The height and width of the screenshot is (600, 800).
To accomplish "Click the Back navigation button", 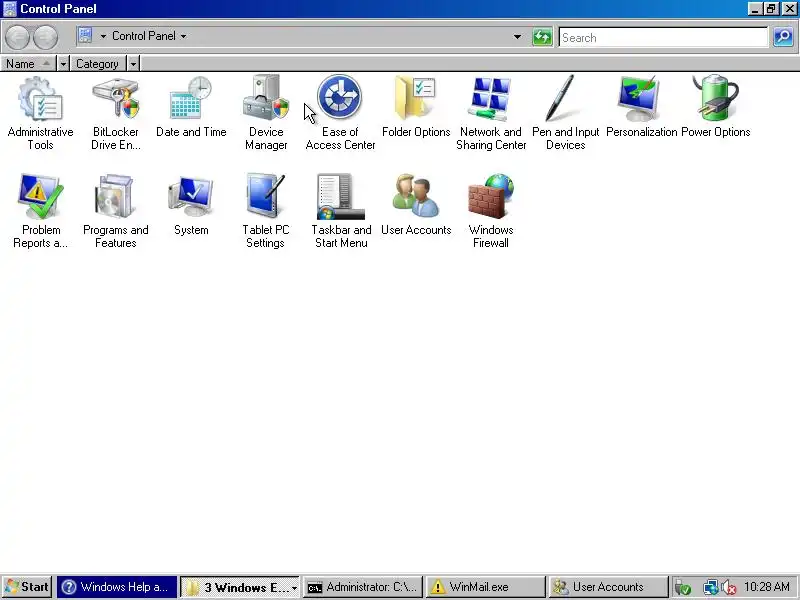I will click(17, 37).
